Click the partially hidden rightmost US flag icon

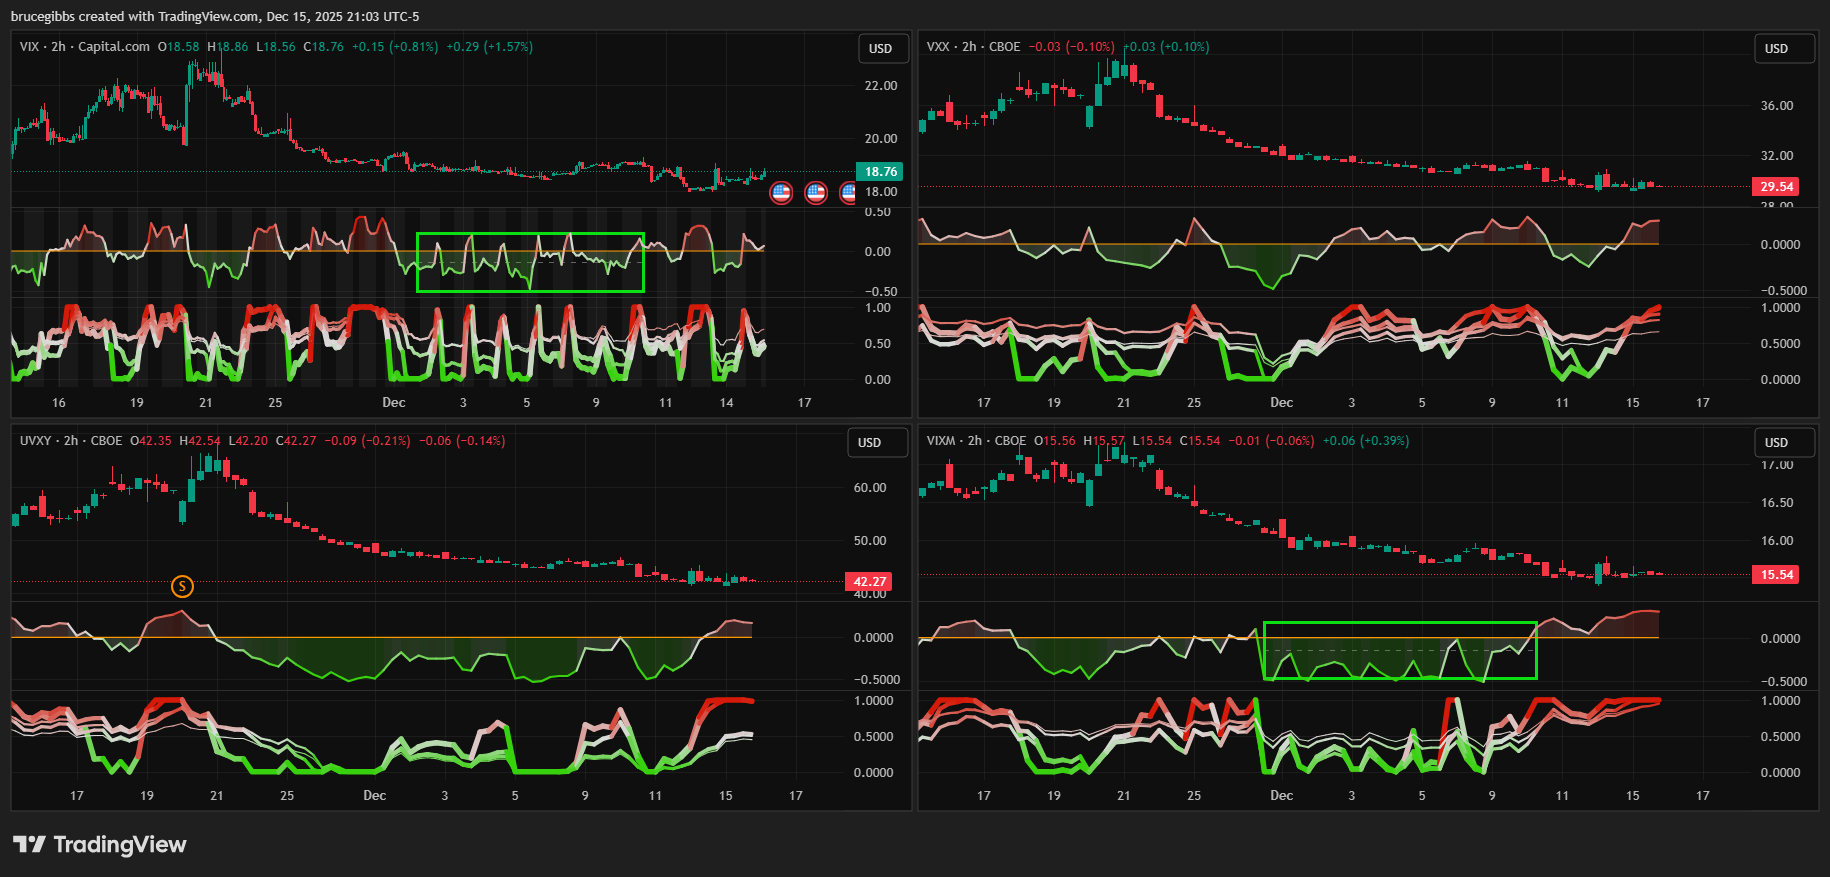(849, 192)
